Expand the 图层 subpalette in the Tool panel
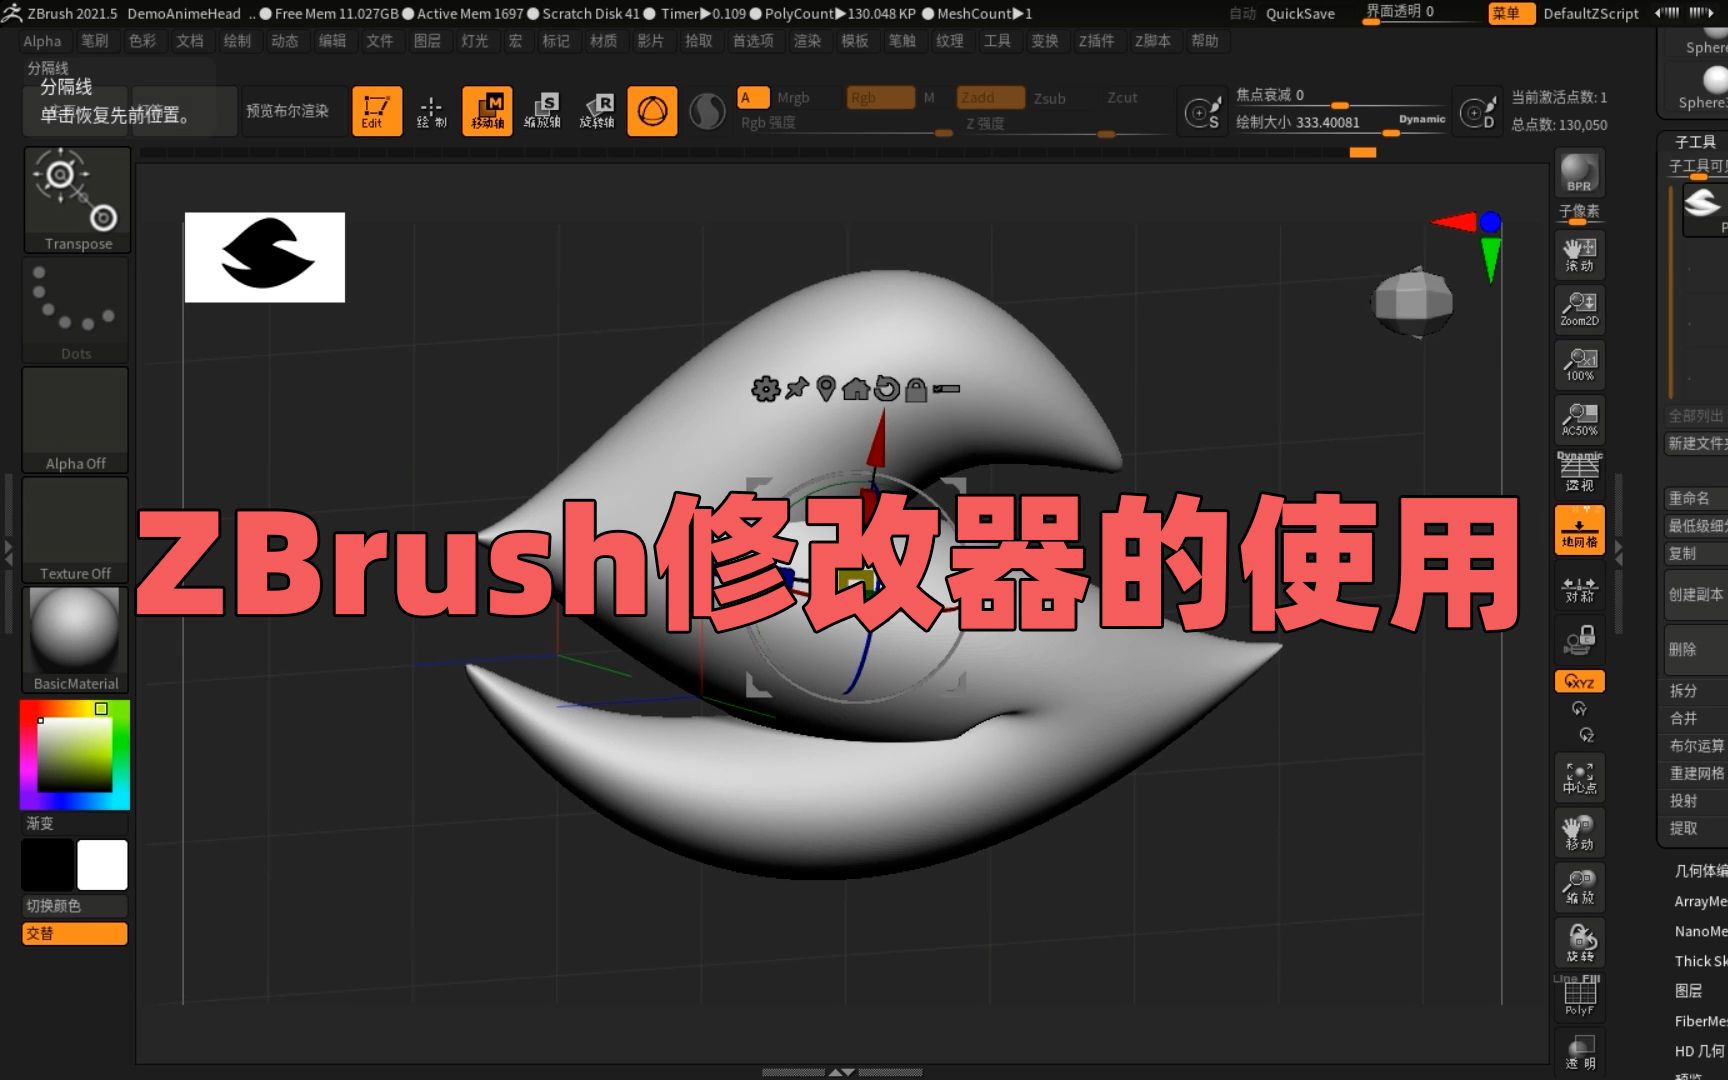Viewport: 1728px width, 1080px height. [x=1689, y=991]
